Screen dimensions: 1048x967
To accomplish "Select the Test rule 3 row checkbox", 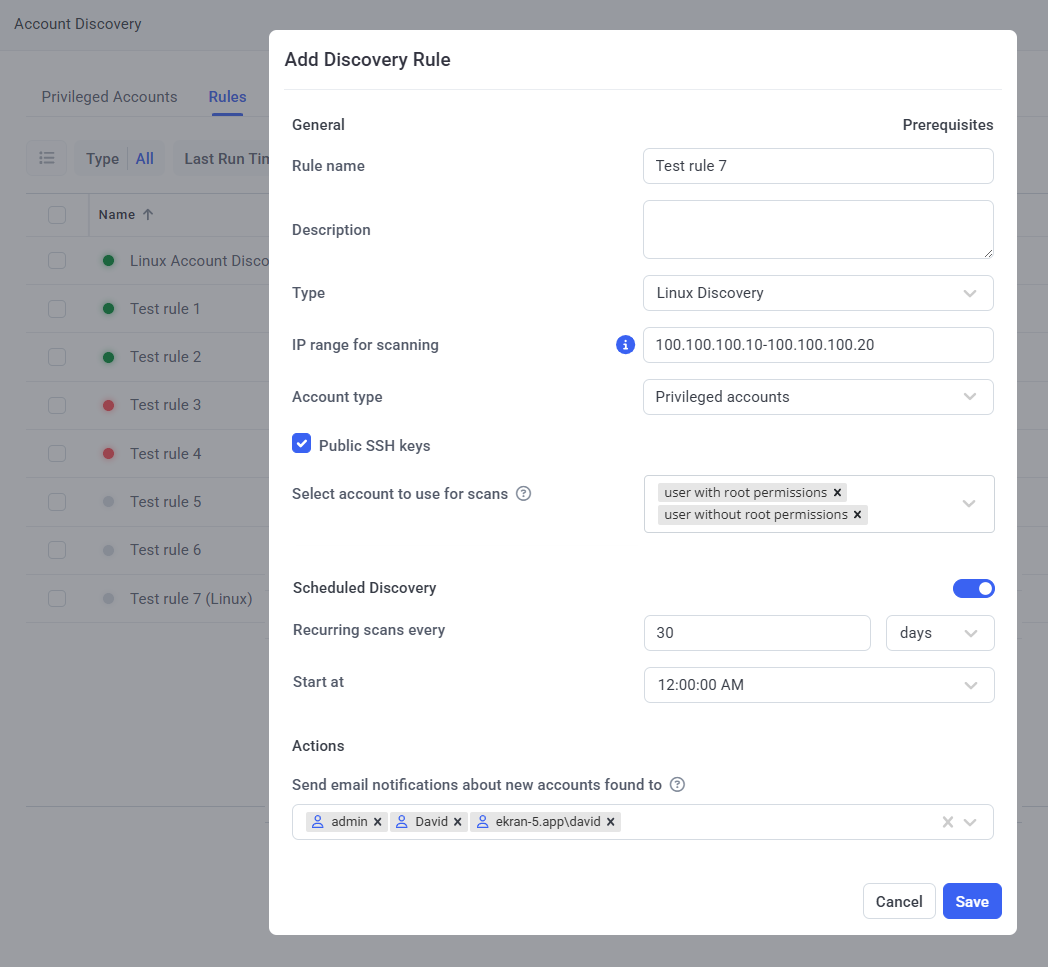I will pyautogui.click(x=57, y=405).
